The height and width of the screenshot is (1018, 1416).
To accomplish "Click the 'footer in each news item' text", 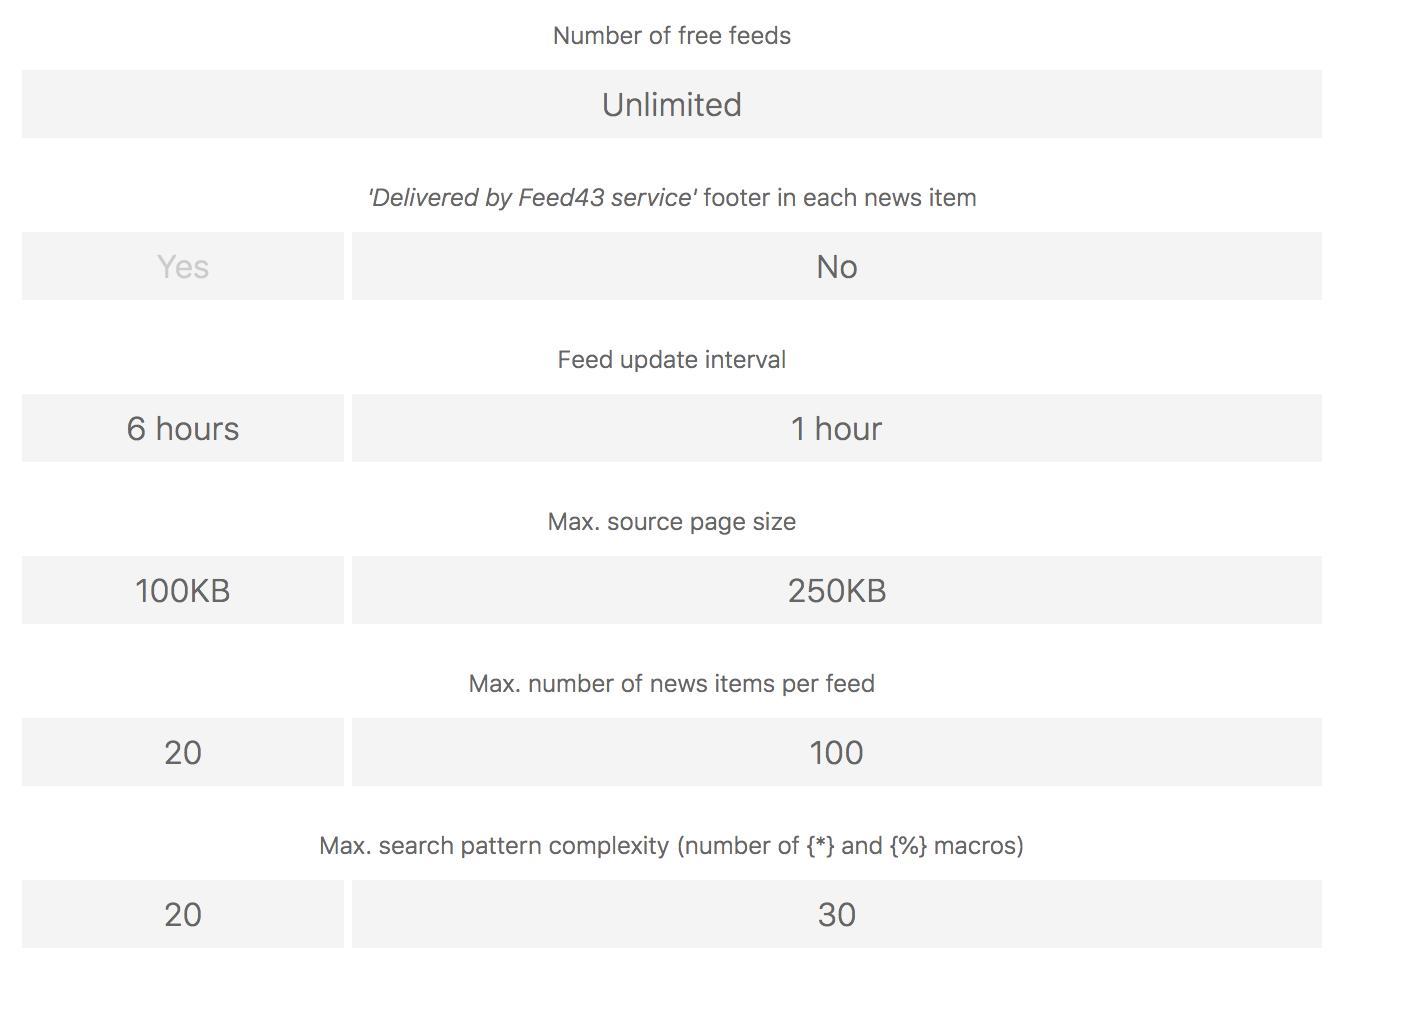I will click(x=839, y=198).
